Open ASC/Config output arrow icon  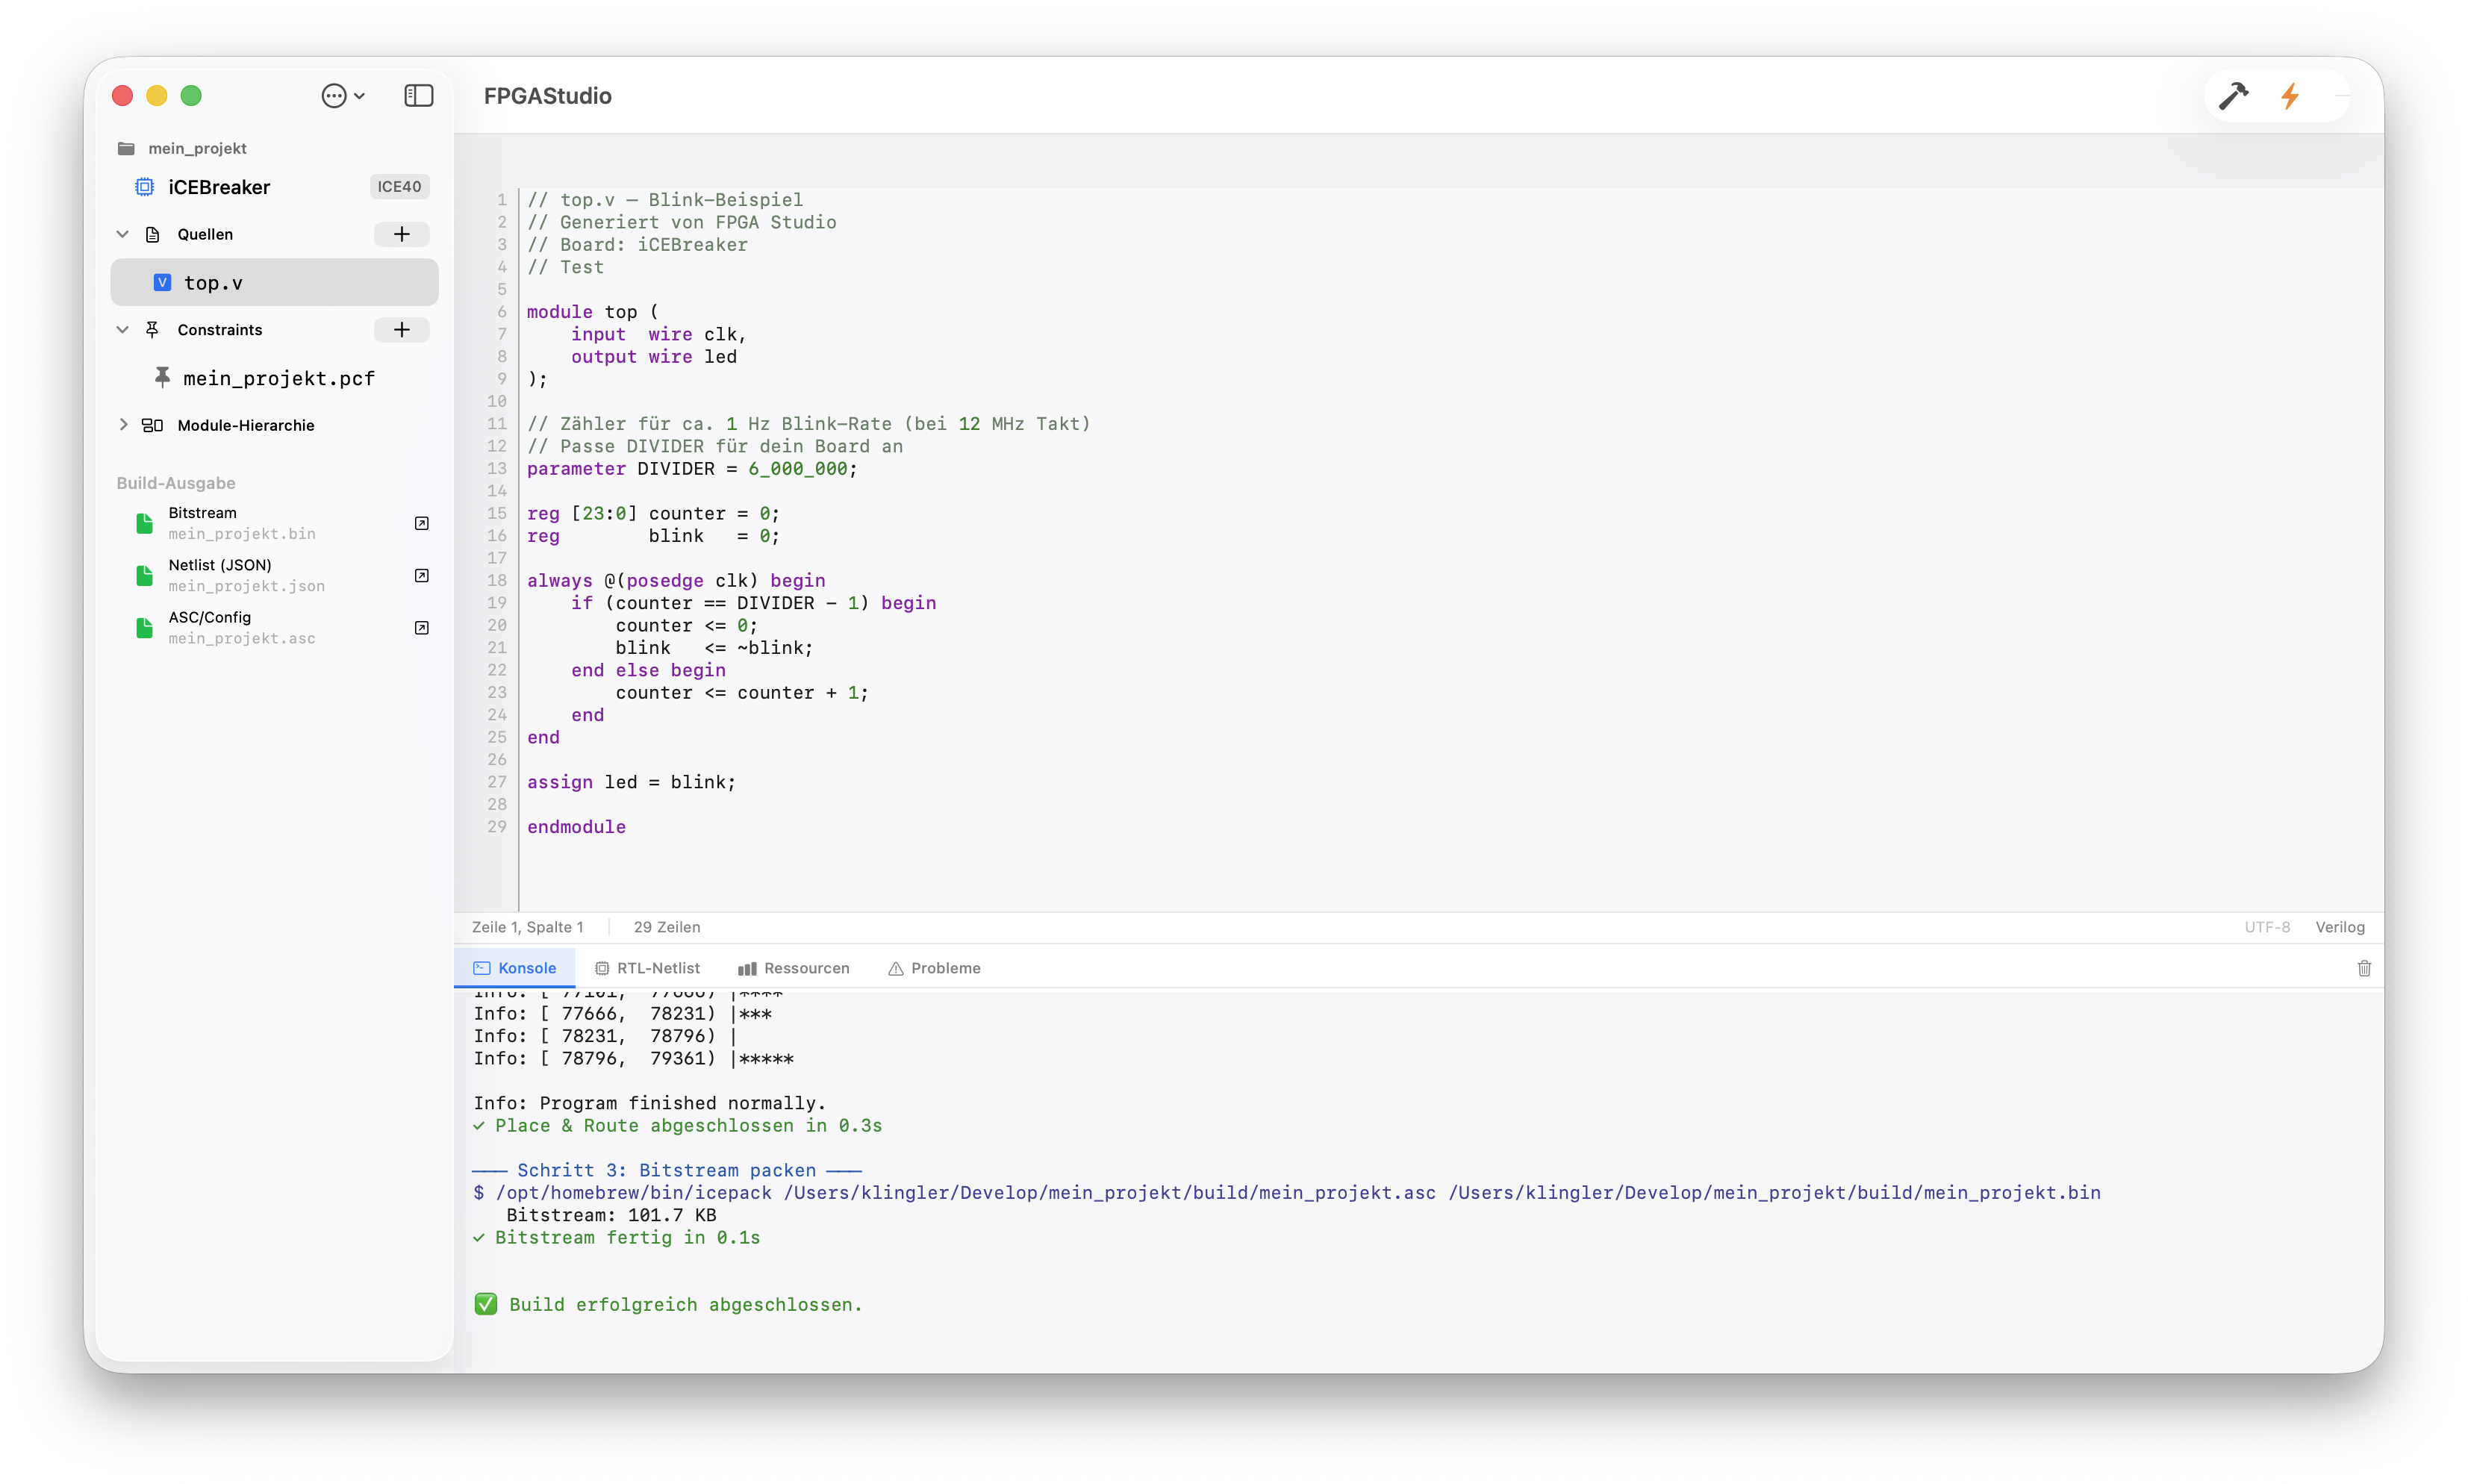coord(421,628)
